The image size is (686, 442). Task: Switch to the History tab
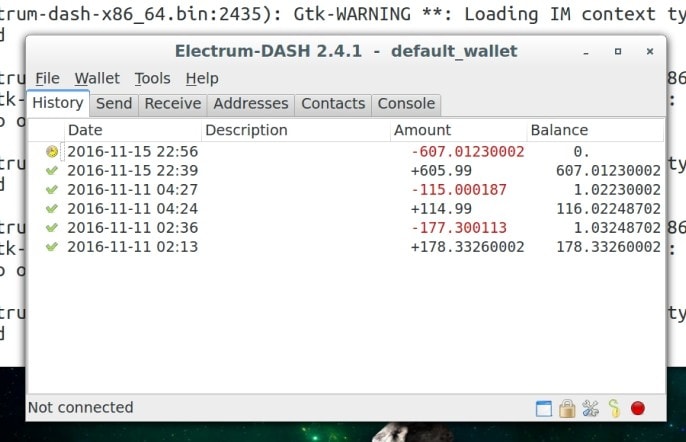pyautogui.click(x=58, y=103)
